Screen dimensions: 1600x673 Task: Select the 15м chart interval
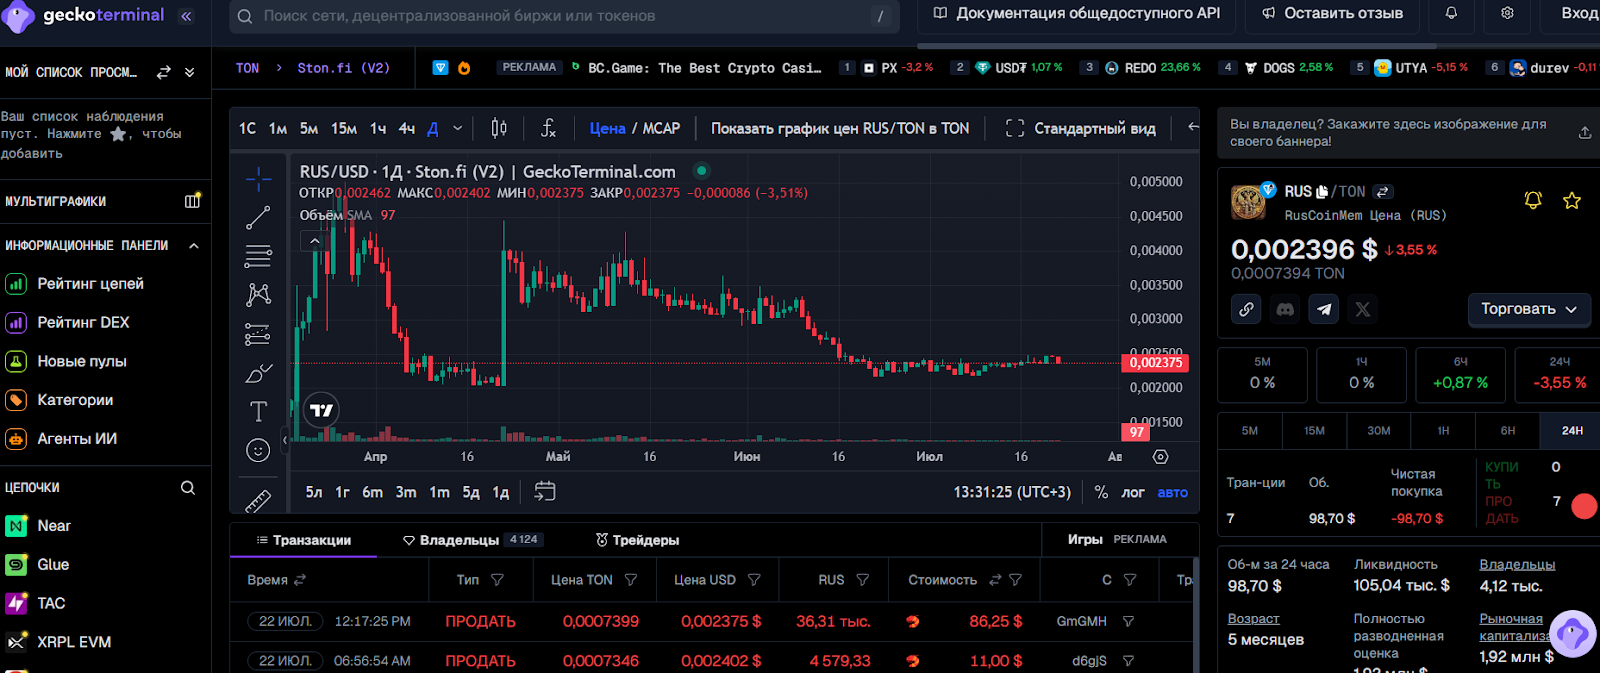coord(344,128)
